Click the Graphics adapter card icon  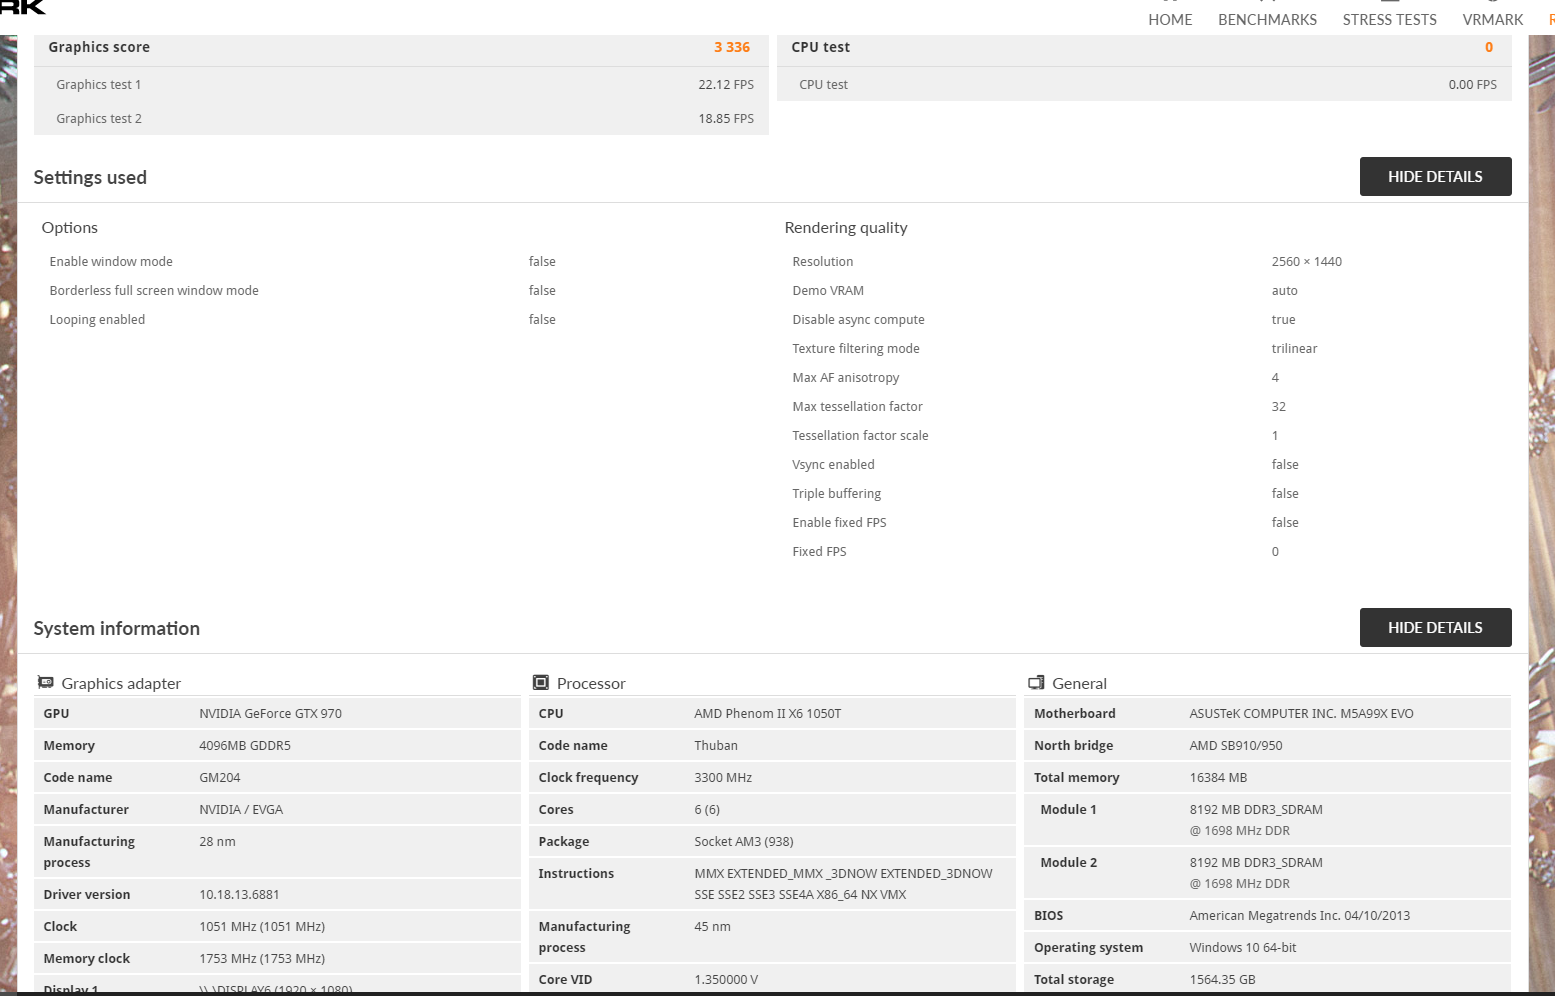(45, 683)
